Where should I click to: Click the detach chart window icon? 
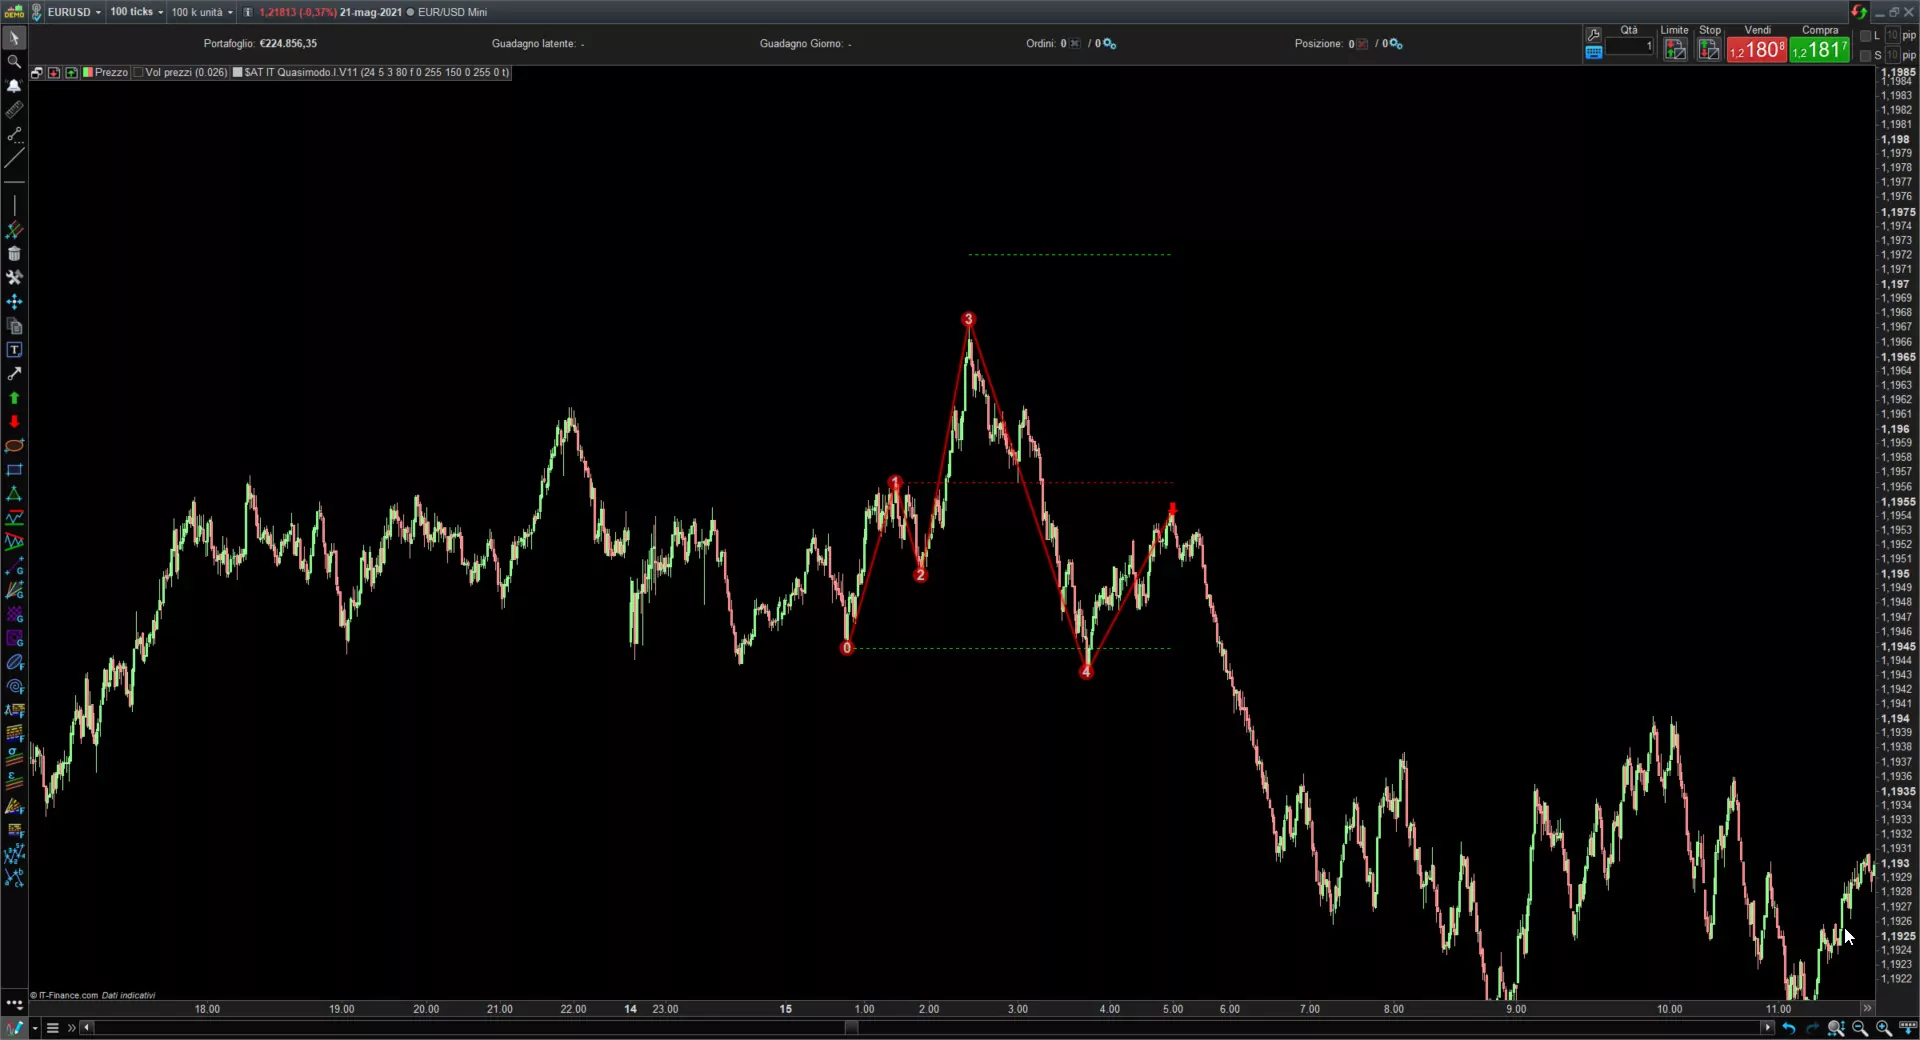coord(37,73)
